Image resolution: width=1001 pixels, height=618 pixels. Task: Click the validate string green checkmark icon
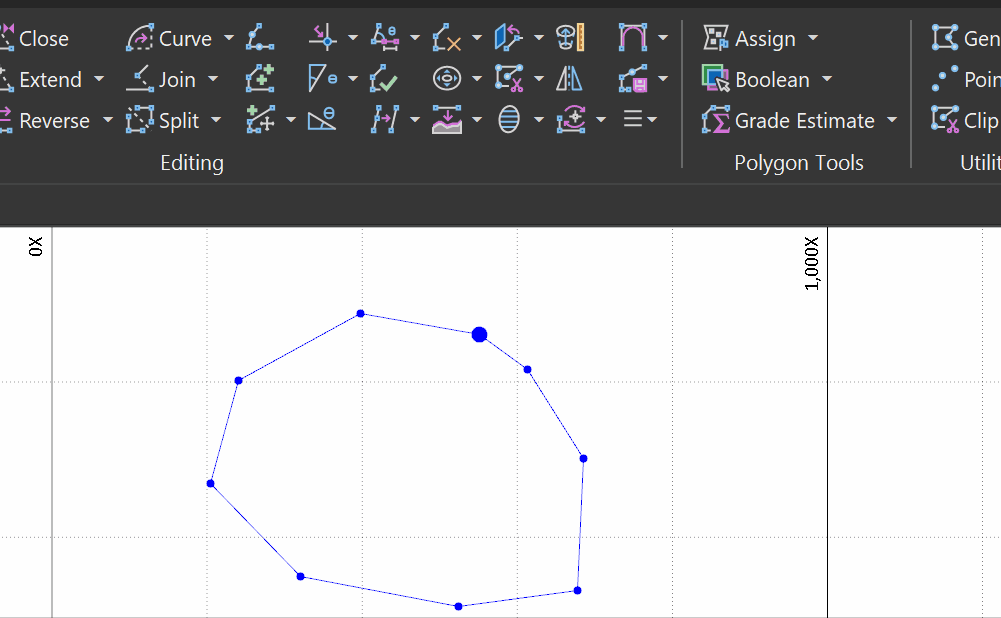point(384,79)
